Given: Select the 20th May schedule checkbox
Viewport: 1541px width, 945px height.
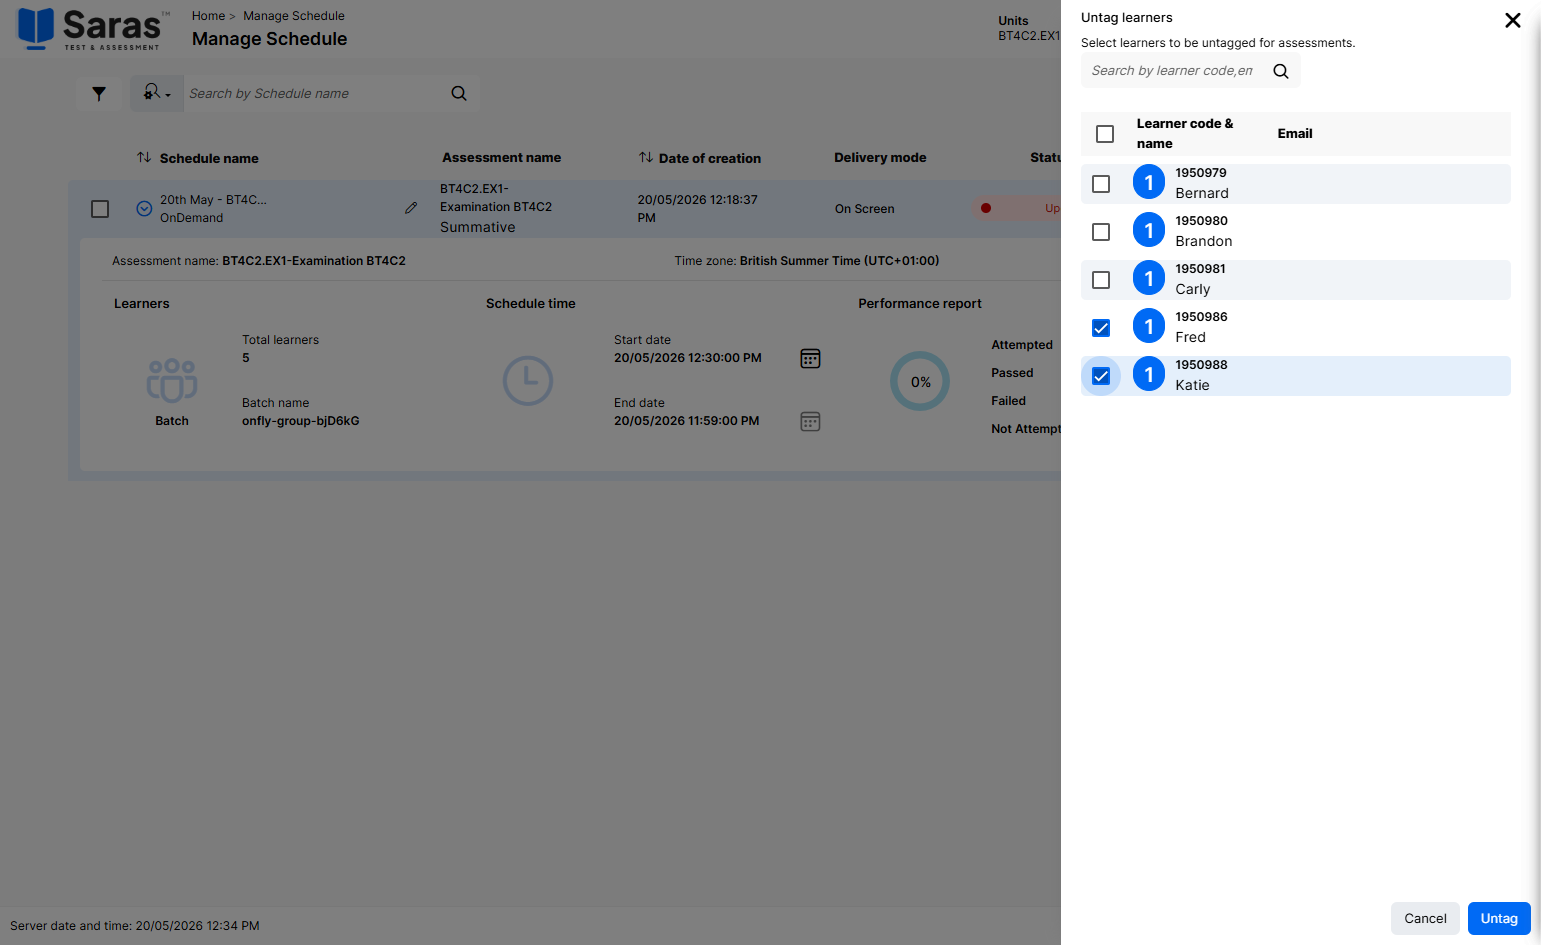Looking at the screenshot, I should [100, 209].
